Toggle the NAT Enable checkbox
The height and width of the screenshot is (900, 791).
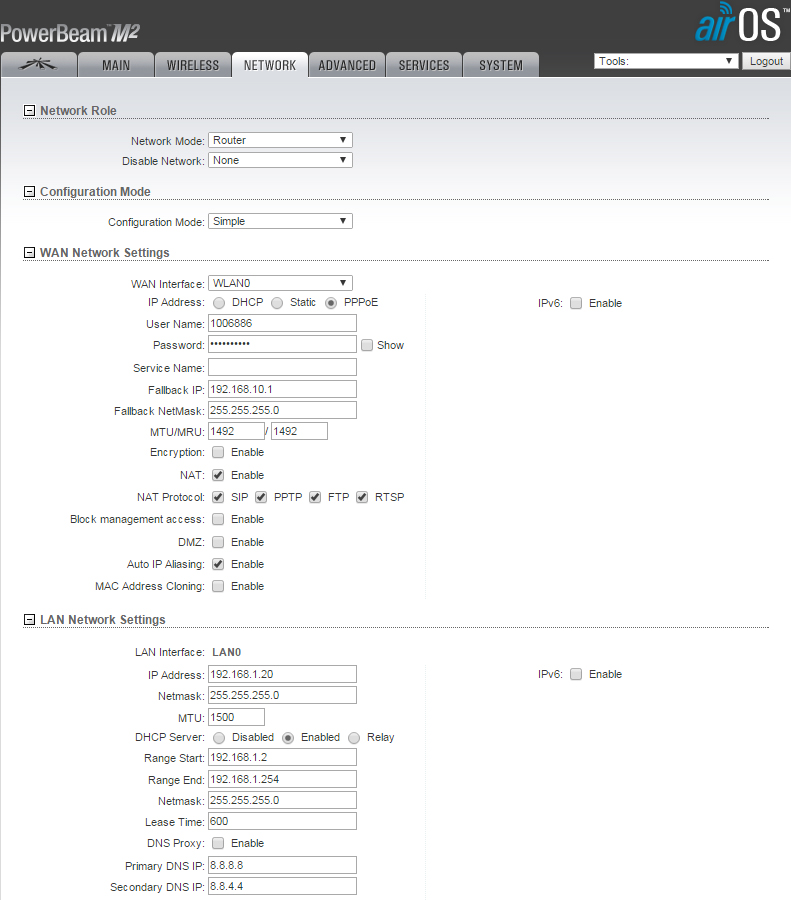(218, 475)
